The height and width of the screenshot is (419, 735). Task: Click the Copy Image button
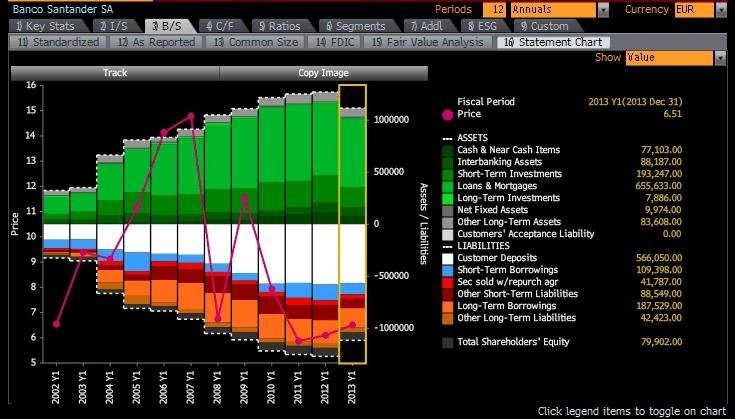click(323, 73)
